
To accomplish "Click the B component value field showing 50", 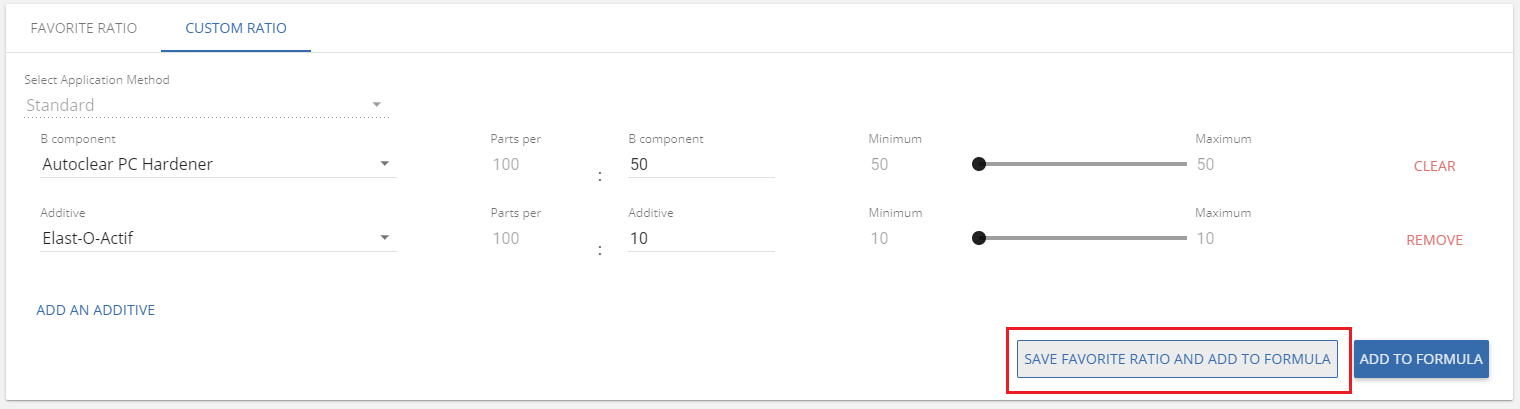I will [x=701, y=164].
